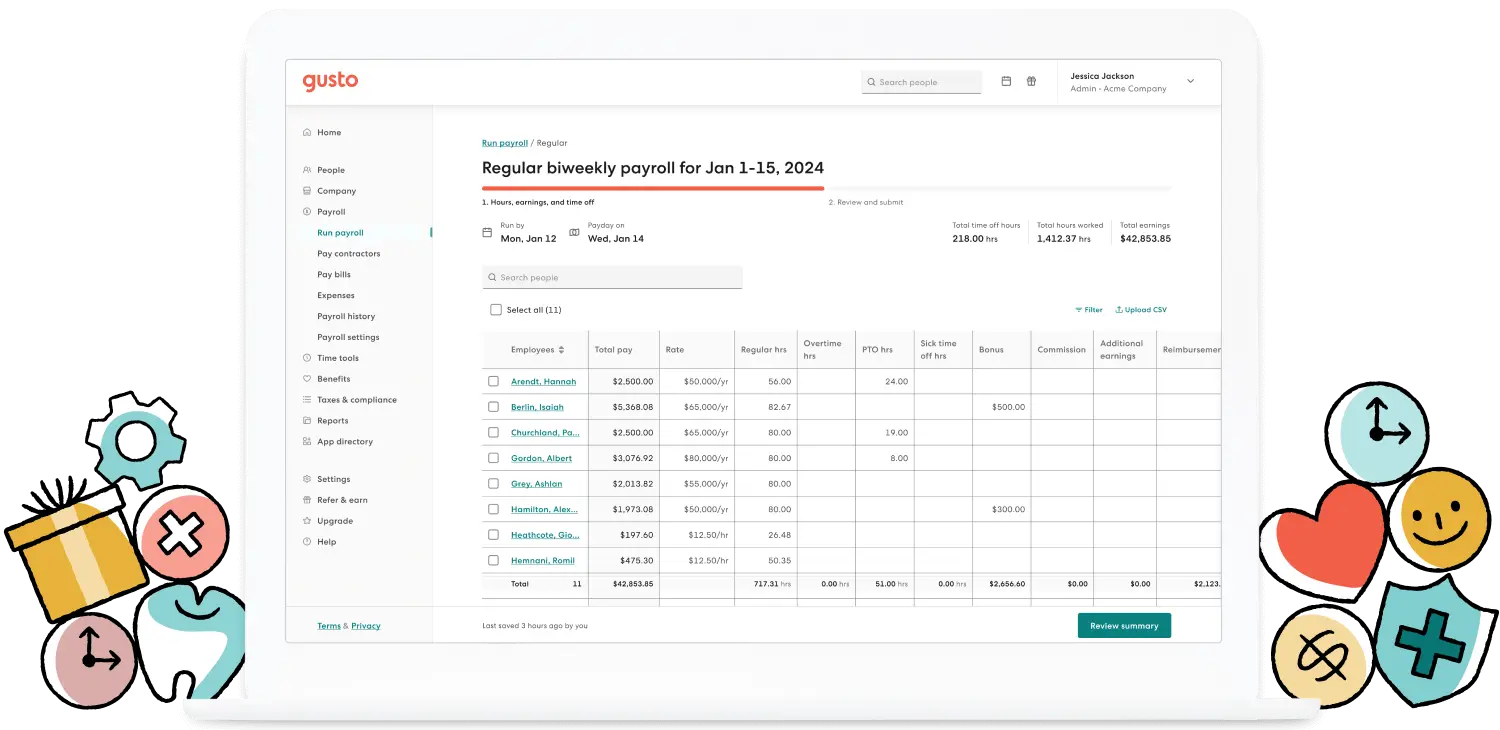Switch to the Review and submit step
Image resolution: width=1500 pixels, height=730 pixels.
(866, 201)
